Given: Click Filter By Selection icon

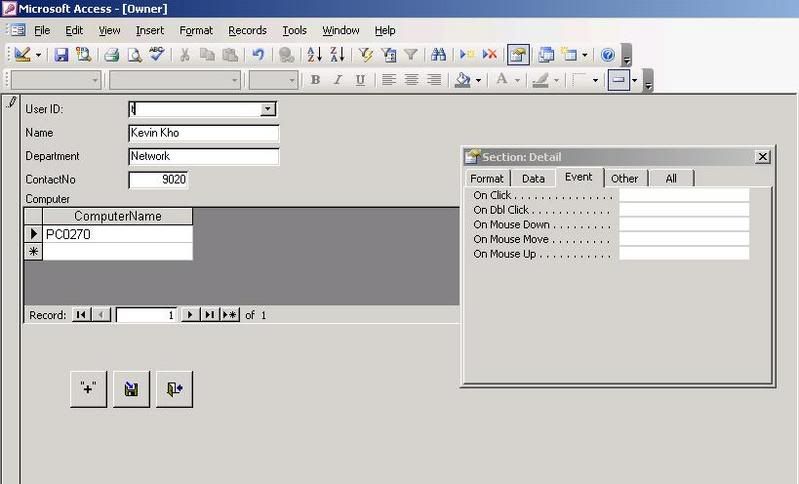Looking at the screenshot, I should [x=365, y=55].
